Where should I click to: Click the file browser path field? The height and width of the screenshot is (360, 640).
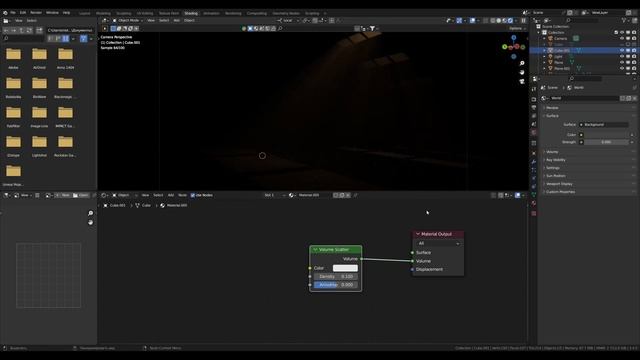[x=70, y=30]
